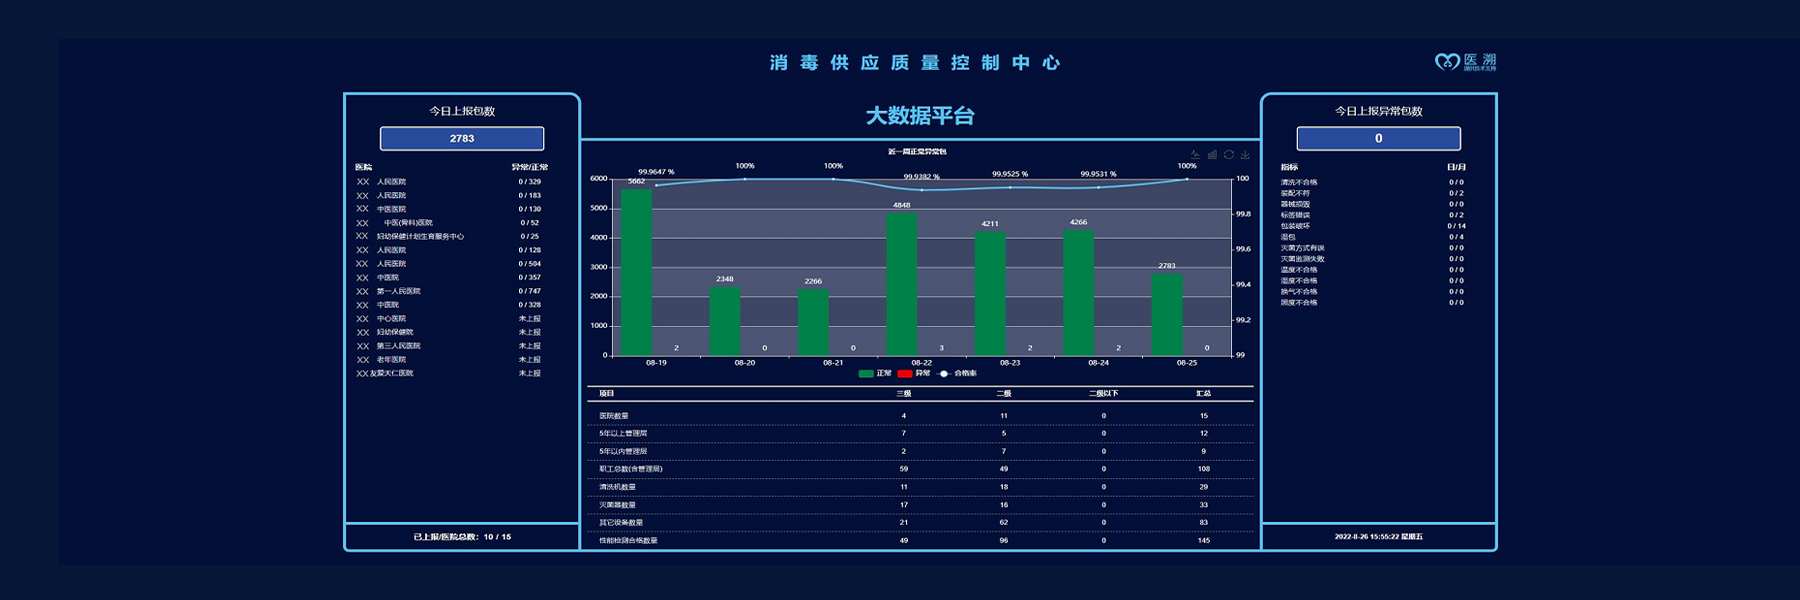Toggle the red 异常 legend series
This screenshot has width=1800, height=600.
point(905,374)
